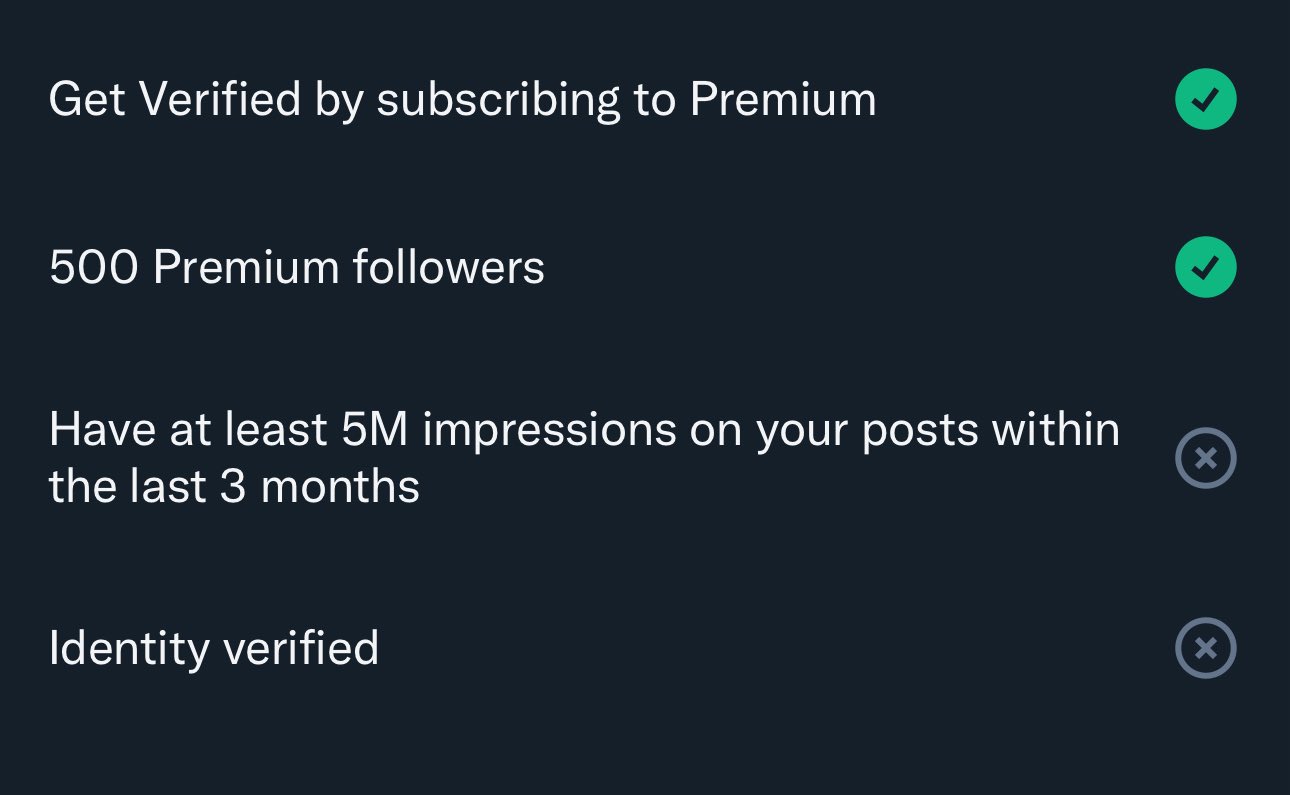Click the gray X beside 5M impressions requirement
The width and height of the screenshot is (1290, 795).
pyautogui.click(x=1205, y=458)
